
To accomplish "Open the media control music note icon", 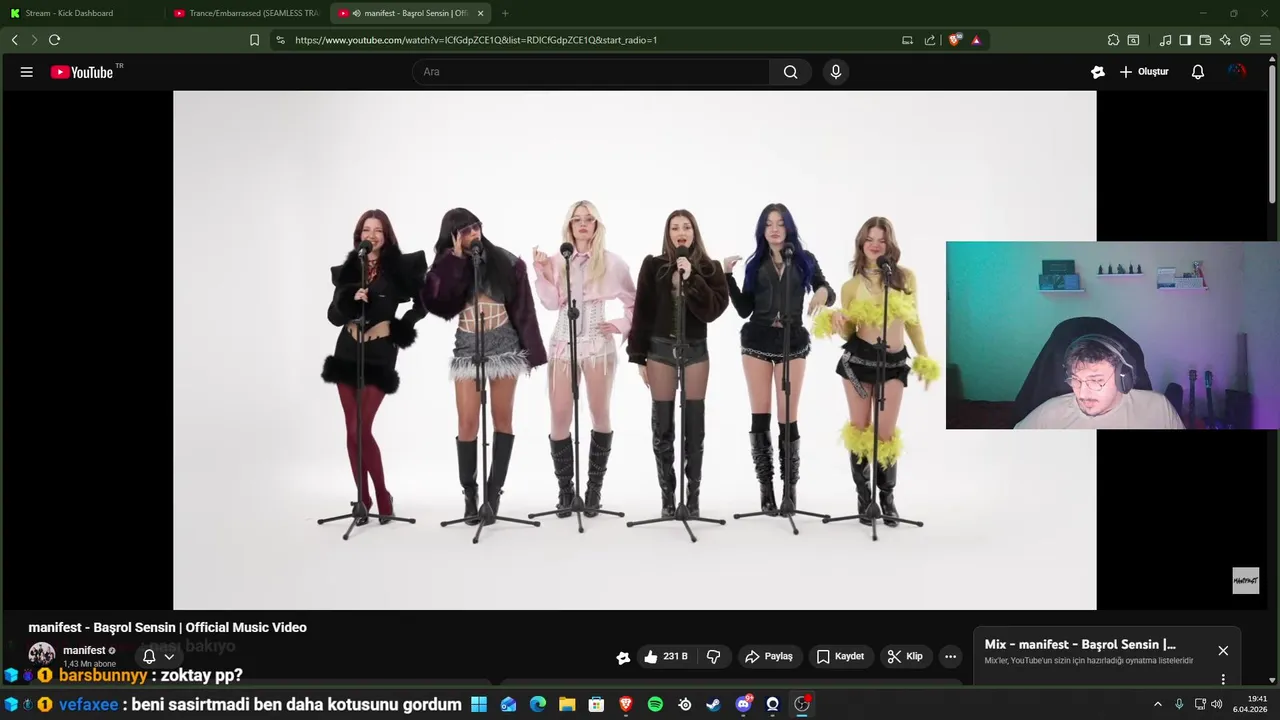I will pyautogui.click(x=1165, y=40).
